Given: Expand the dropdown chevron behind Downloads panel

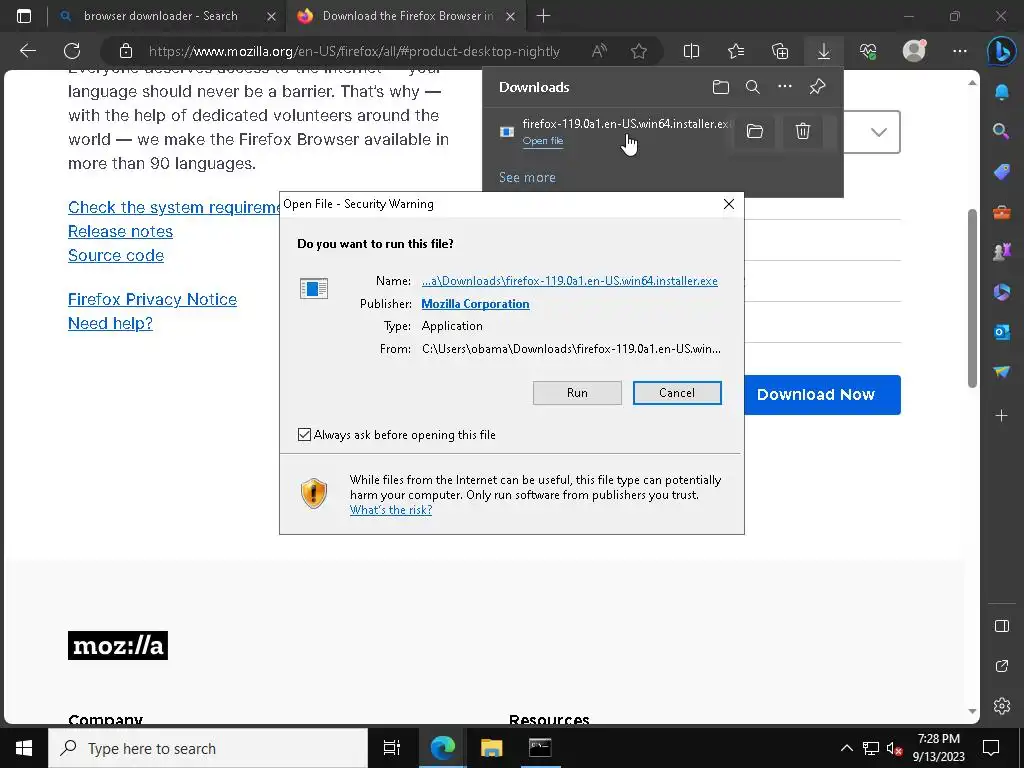Looking at the screenshot, I should click(x=879, y=132).
